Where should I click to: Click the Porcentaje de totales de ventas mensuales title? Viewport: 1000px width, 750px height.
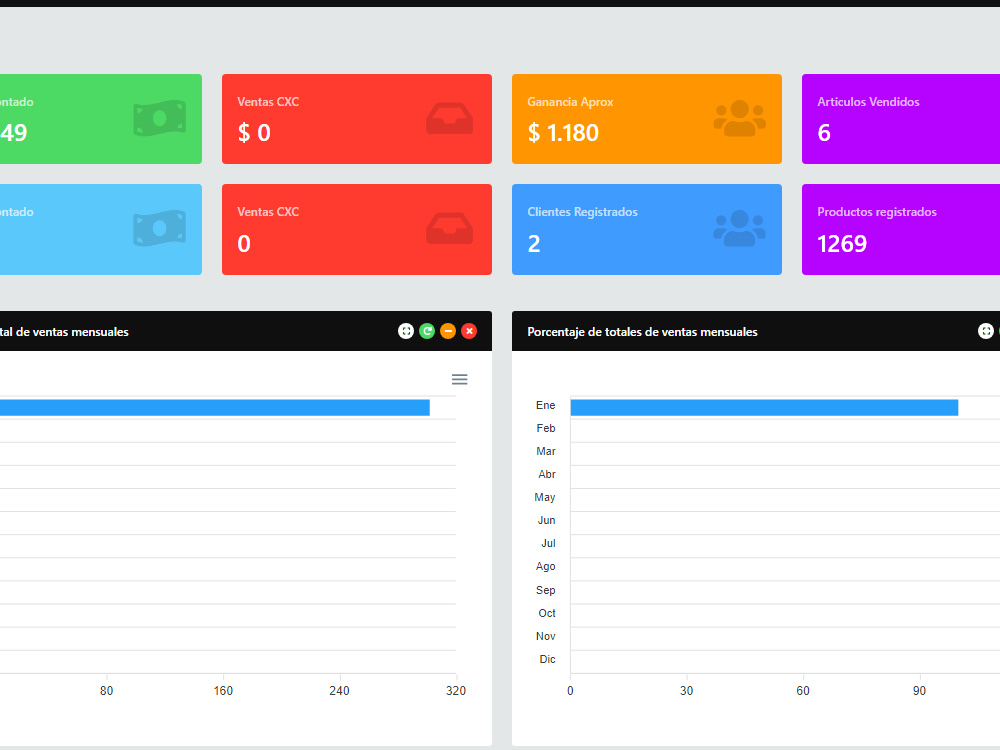pyautogui.click(x=642, y=332)
